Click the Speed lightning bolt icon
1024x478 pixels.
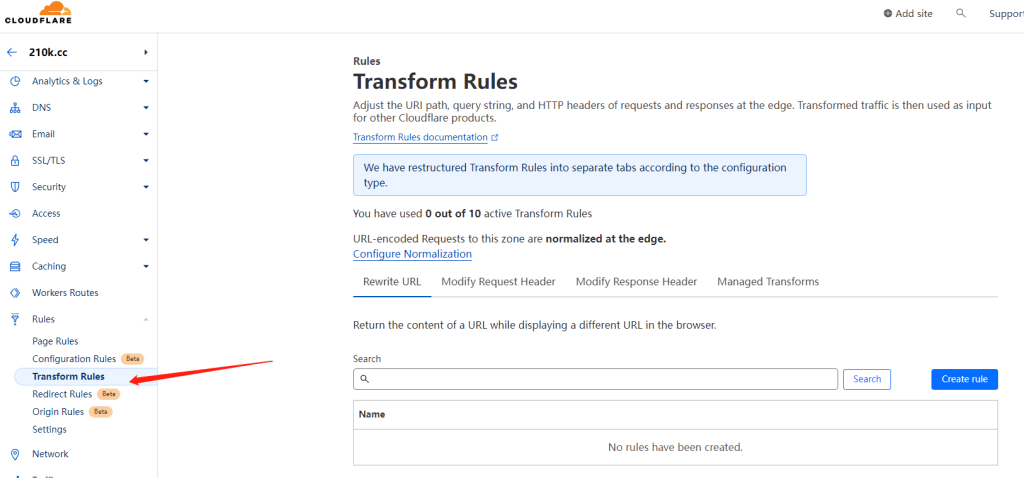(x=15, y=240)
